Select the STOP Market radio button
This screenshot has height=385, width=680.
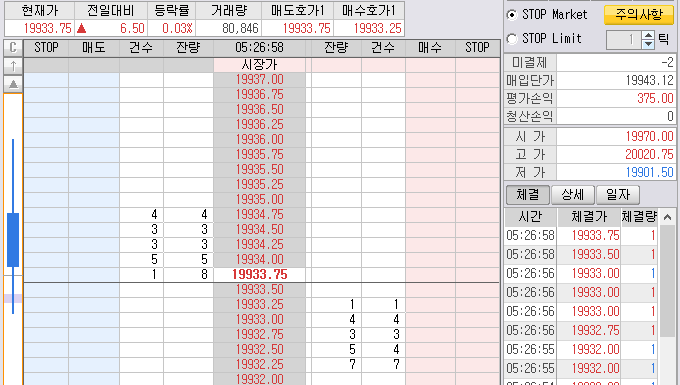click(512, 15)
